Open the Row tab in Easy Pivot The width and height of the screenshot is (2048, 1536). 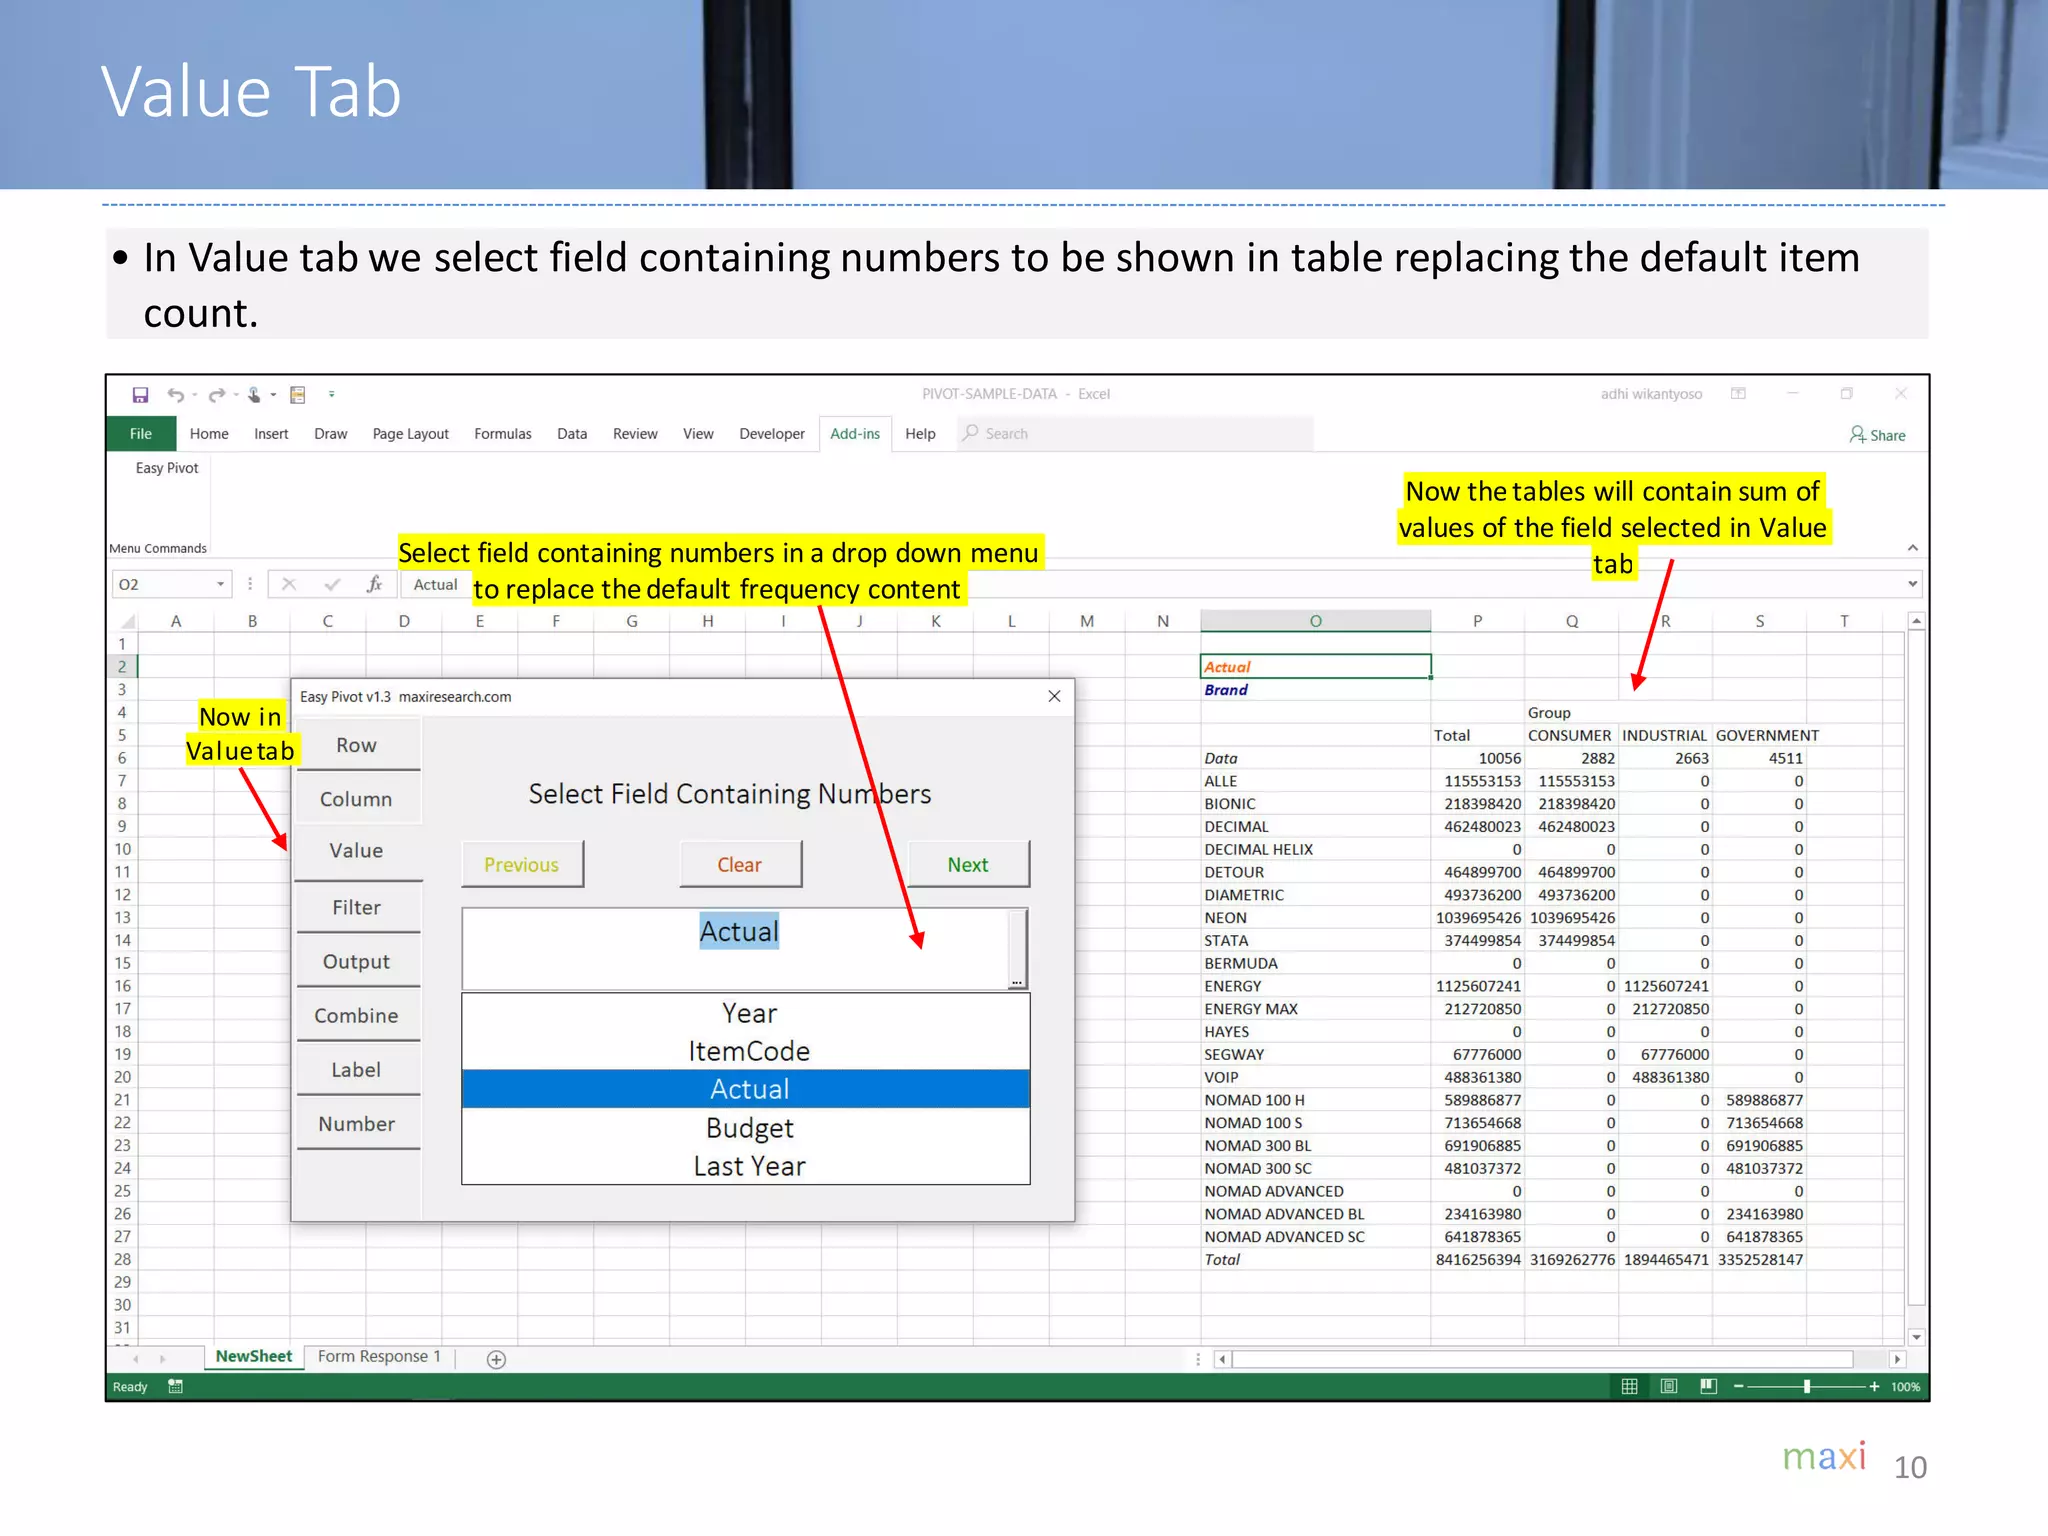coord(357,745)
